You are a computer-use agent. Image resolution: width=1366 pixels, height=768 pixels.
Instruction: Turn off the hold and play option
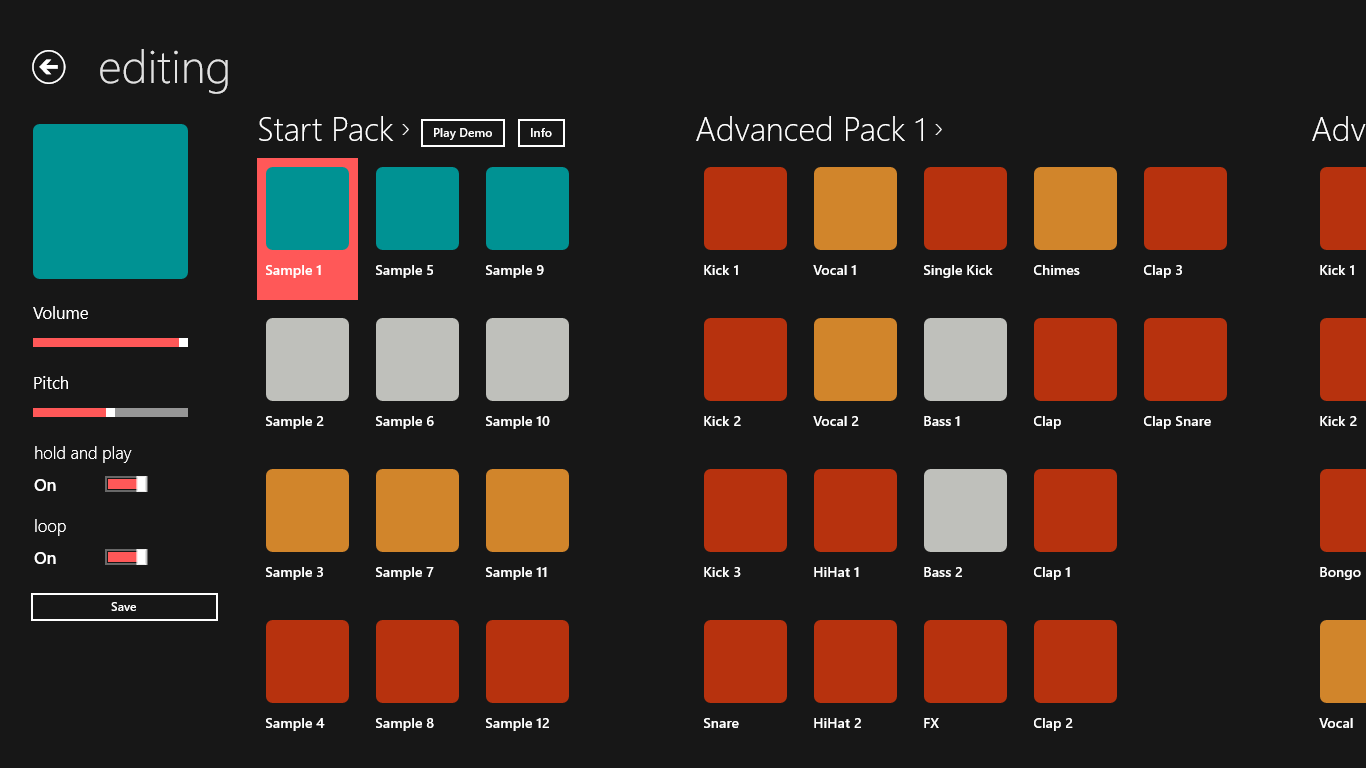pos(125,484)
